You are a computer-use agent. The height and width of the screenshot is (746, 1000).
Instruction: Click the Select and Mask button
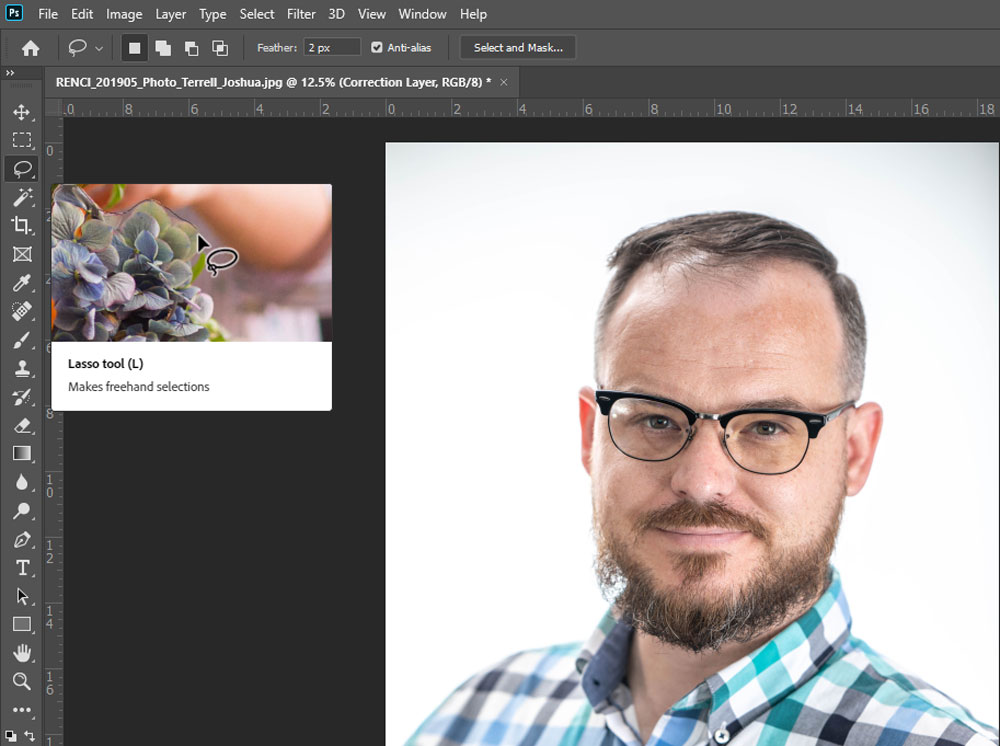click(x=518, y=47)
